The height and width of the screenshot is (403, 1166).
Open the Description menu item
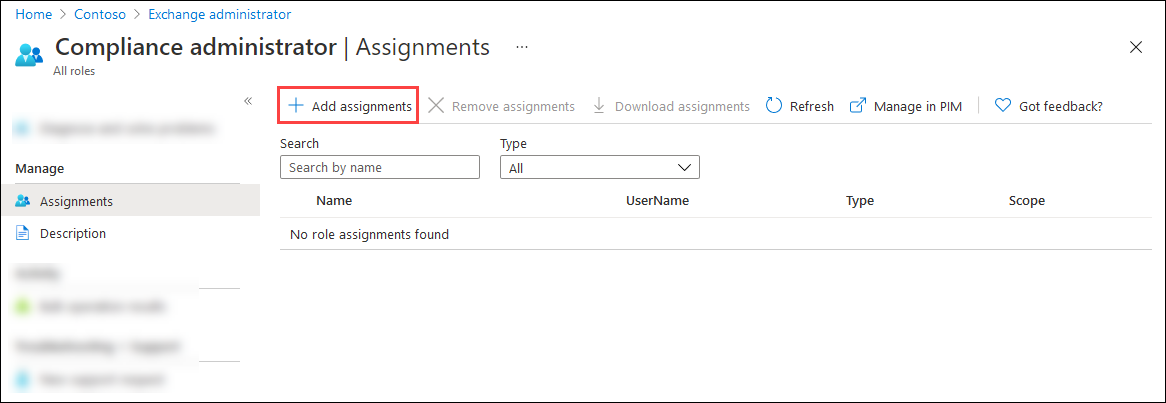click(x=72, y=233)
